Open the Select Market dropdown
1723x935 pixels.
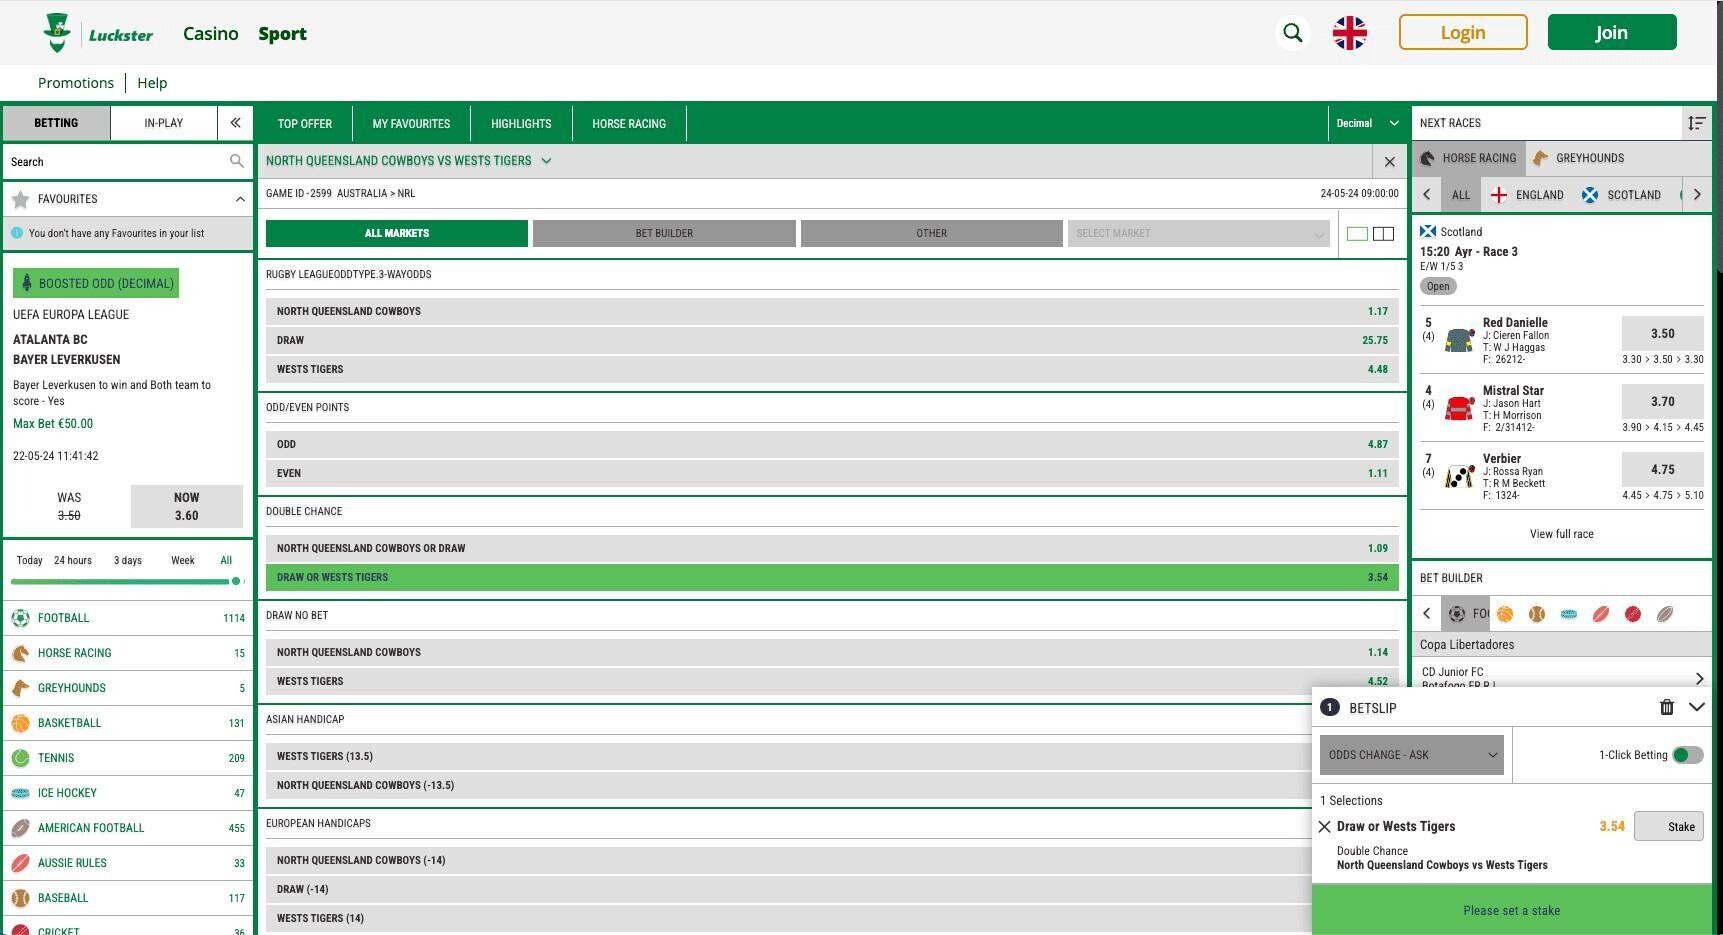click(1199, 233)
